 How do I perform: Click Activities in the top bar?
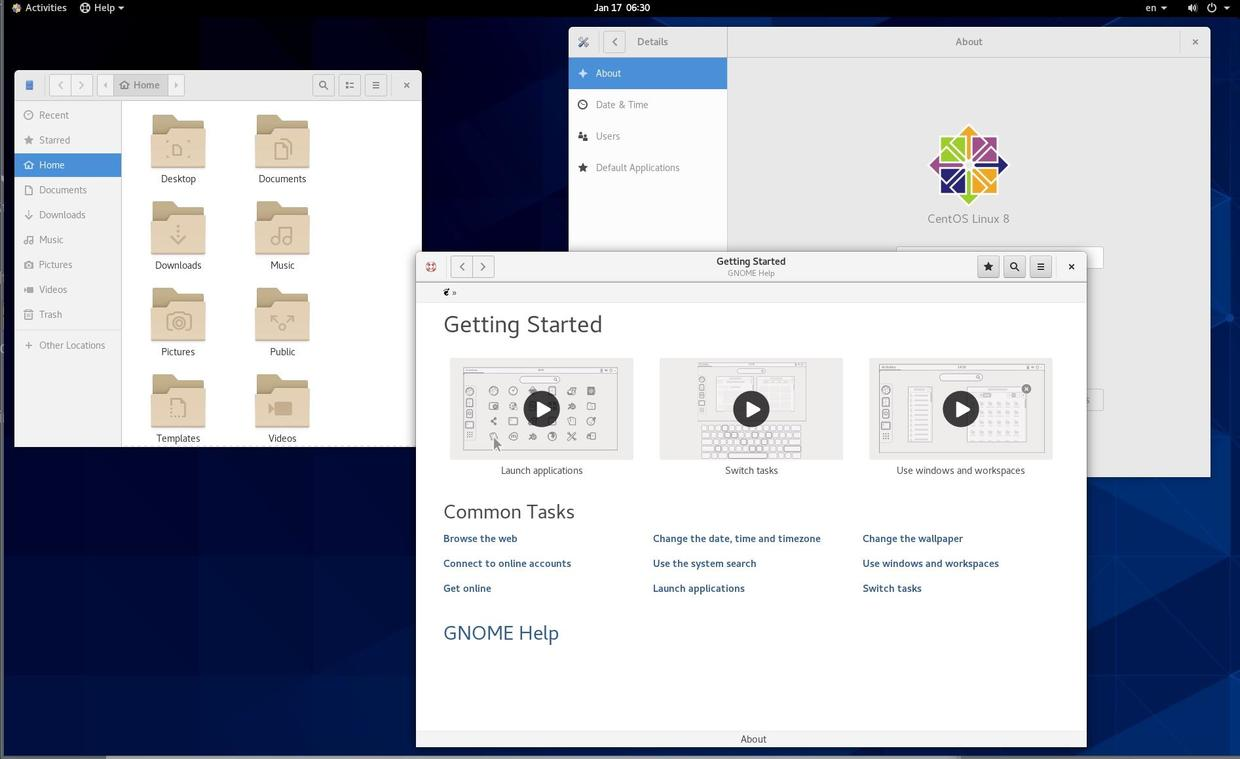(x=42, y=7)
